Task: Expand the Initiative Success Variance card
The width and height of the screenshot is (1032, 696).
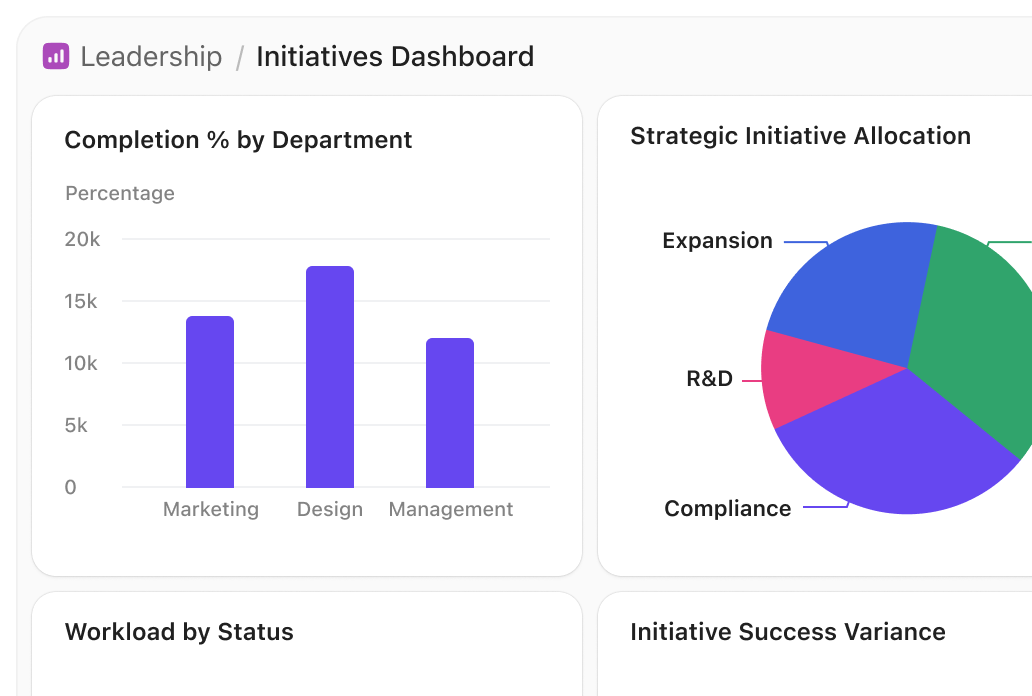Action: click(788, 632)
